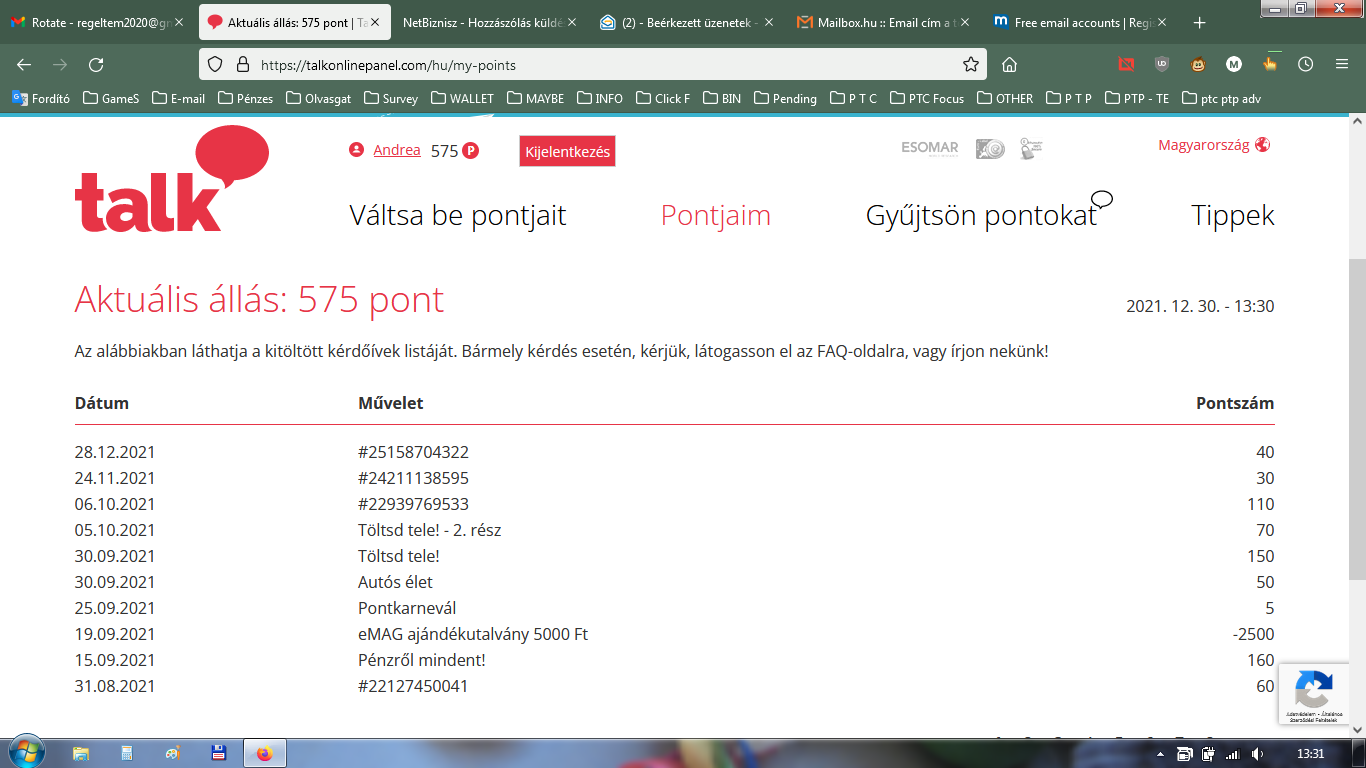1366x768 pixels.
Task: Open the Váltsa be pontjait menu item
Action: tap(457, 215)
